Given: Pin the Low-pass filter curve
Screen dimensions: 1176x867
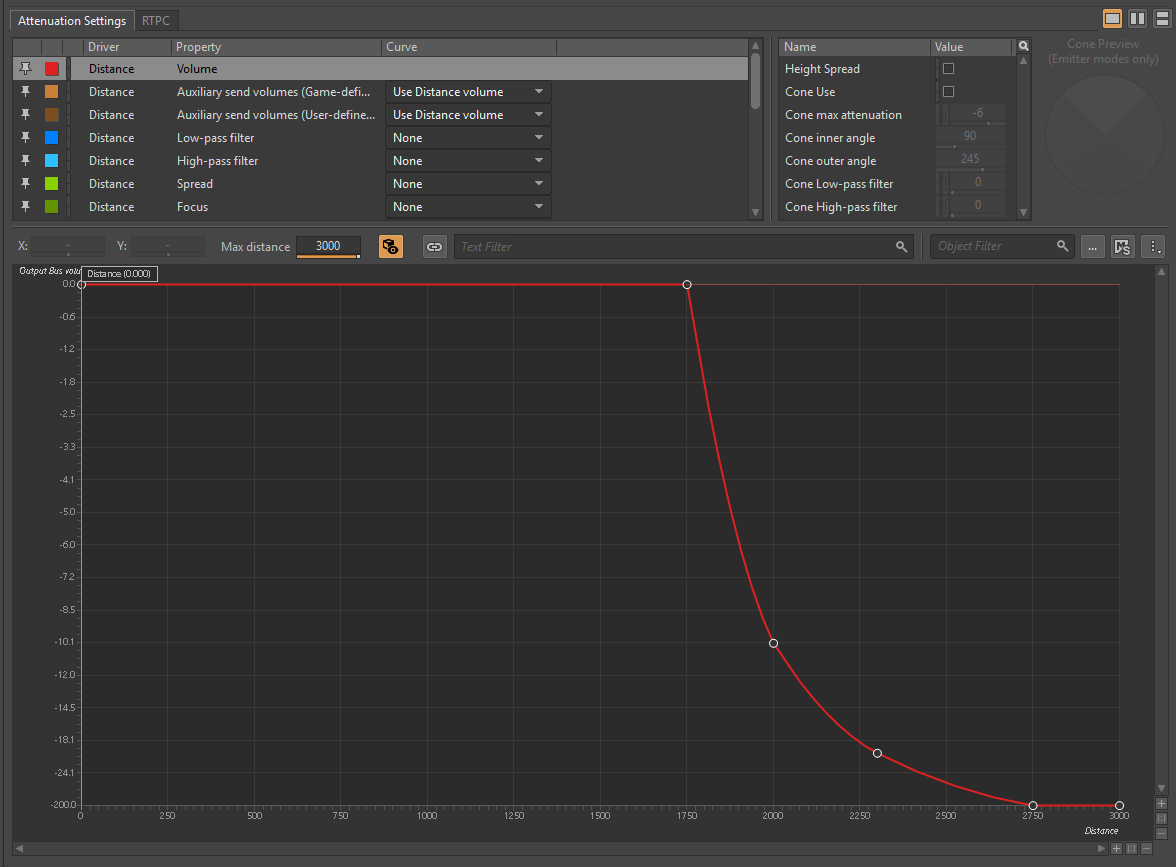Looking at the screenshot, I should point(26,137).
